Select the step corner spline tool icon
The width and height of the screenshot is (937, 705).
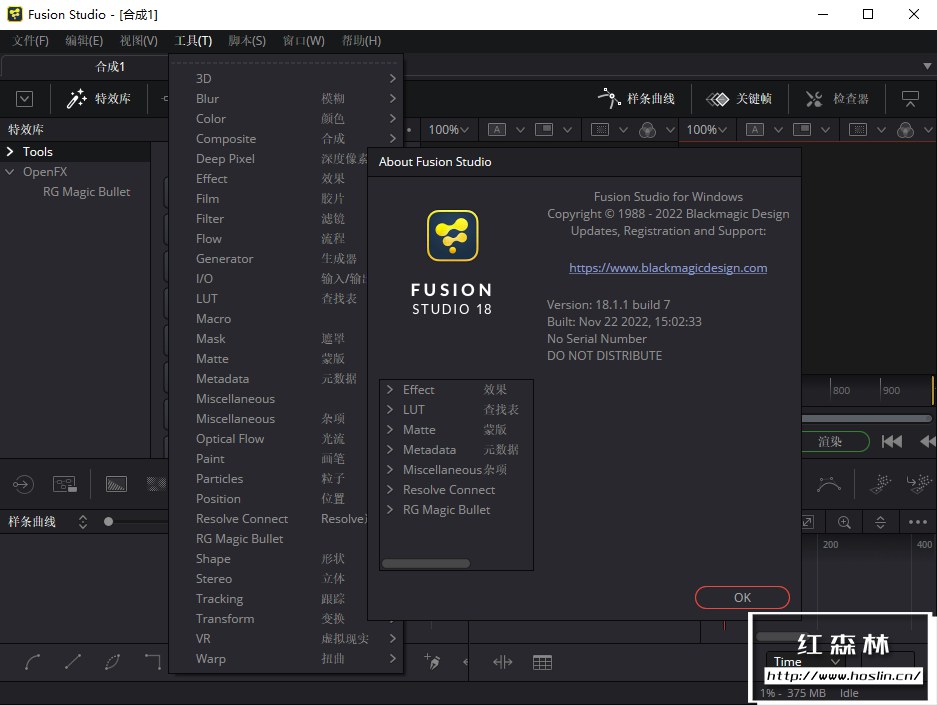[x=153, y=661]
